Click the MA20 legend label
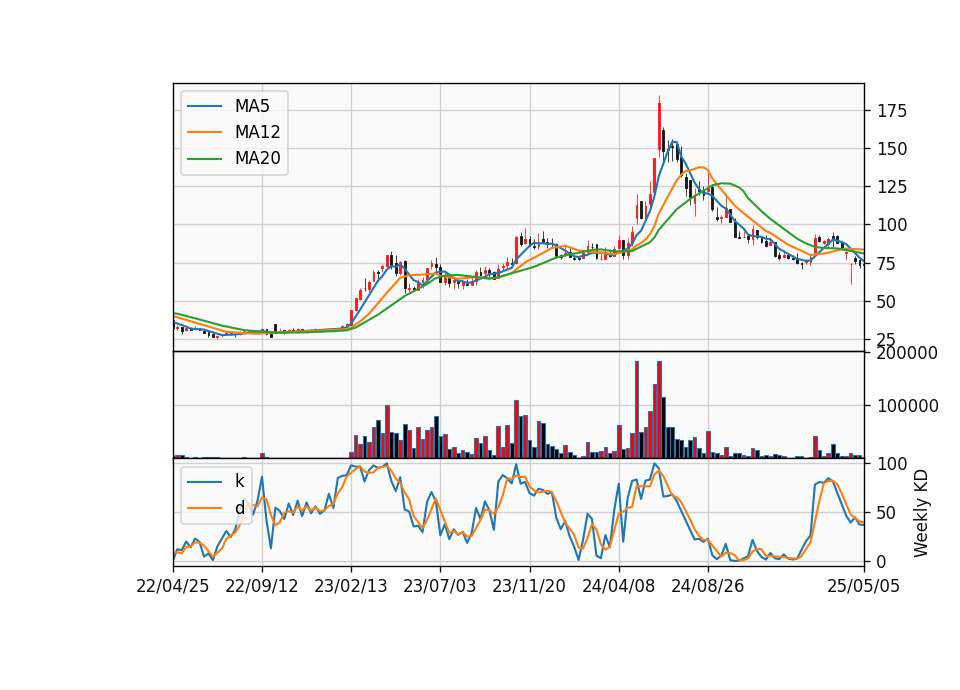The image size is (960, 690). [257, 158]
